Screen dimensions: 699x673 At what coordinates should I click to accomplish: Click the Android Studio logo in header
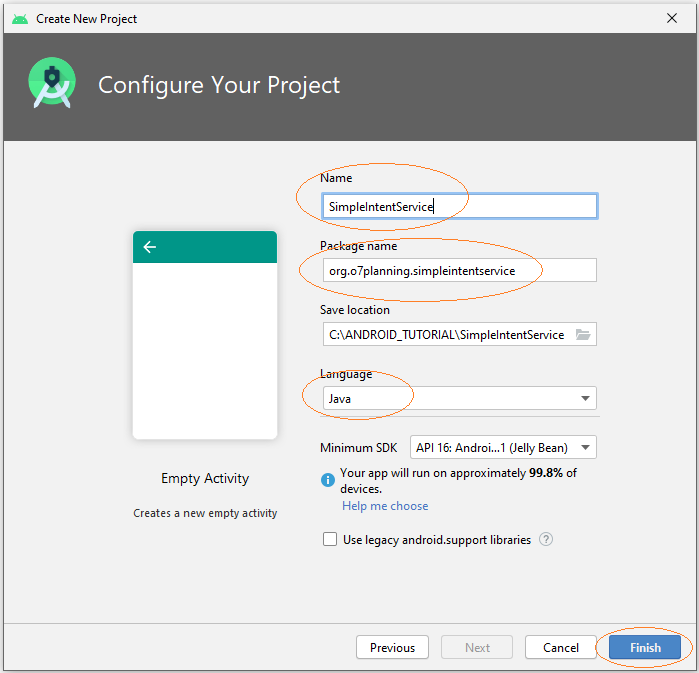tap(52, 82)
